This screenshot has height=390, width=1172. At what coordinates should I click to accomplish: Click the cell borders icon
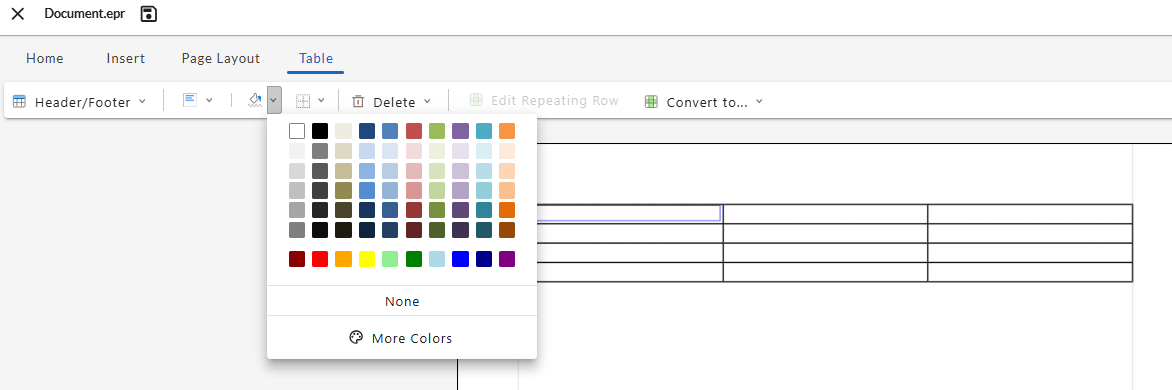click(303, 100)
